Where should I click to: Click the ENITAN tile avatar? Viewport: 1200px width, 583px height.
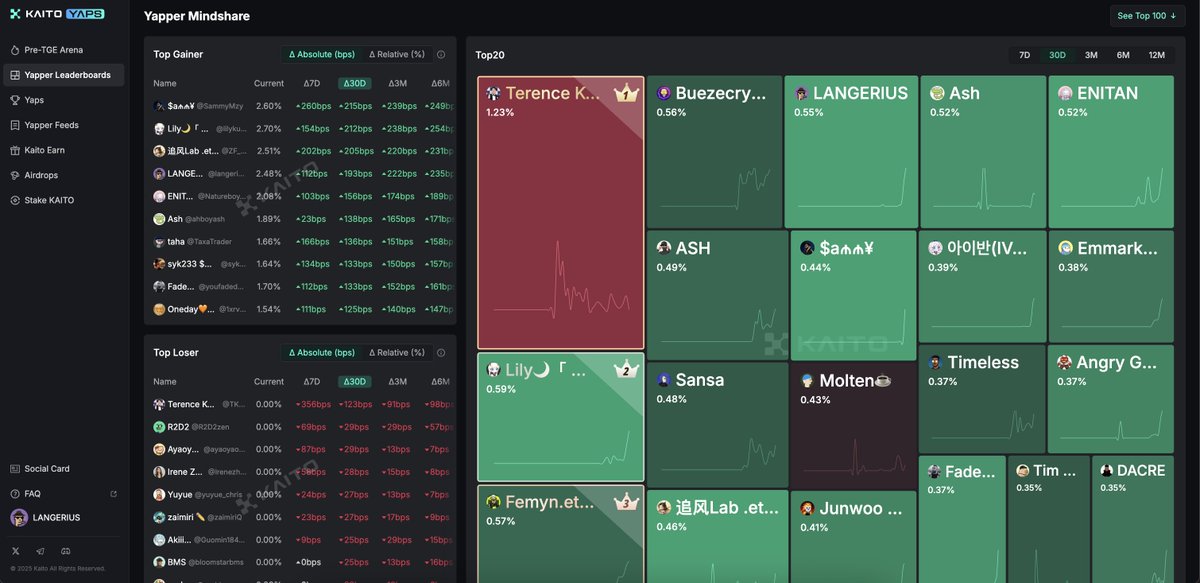pyautogui.click(x=1065, y=93)
